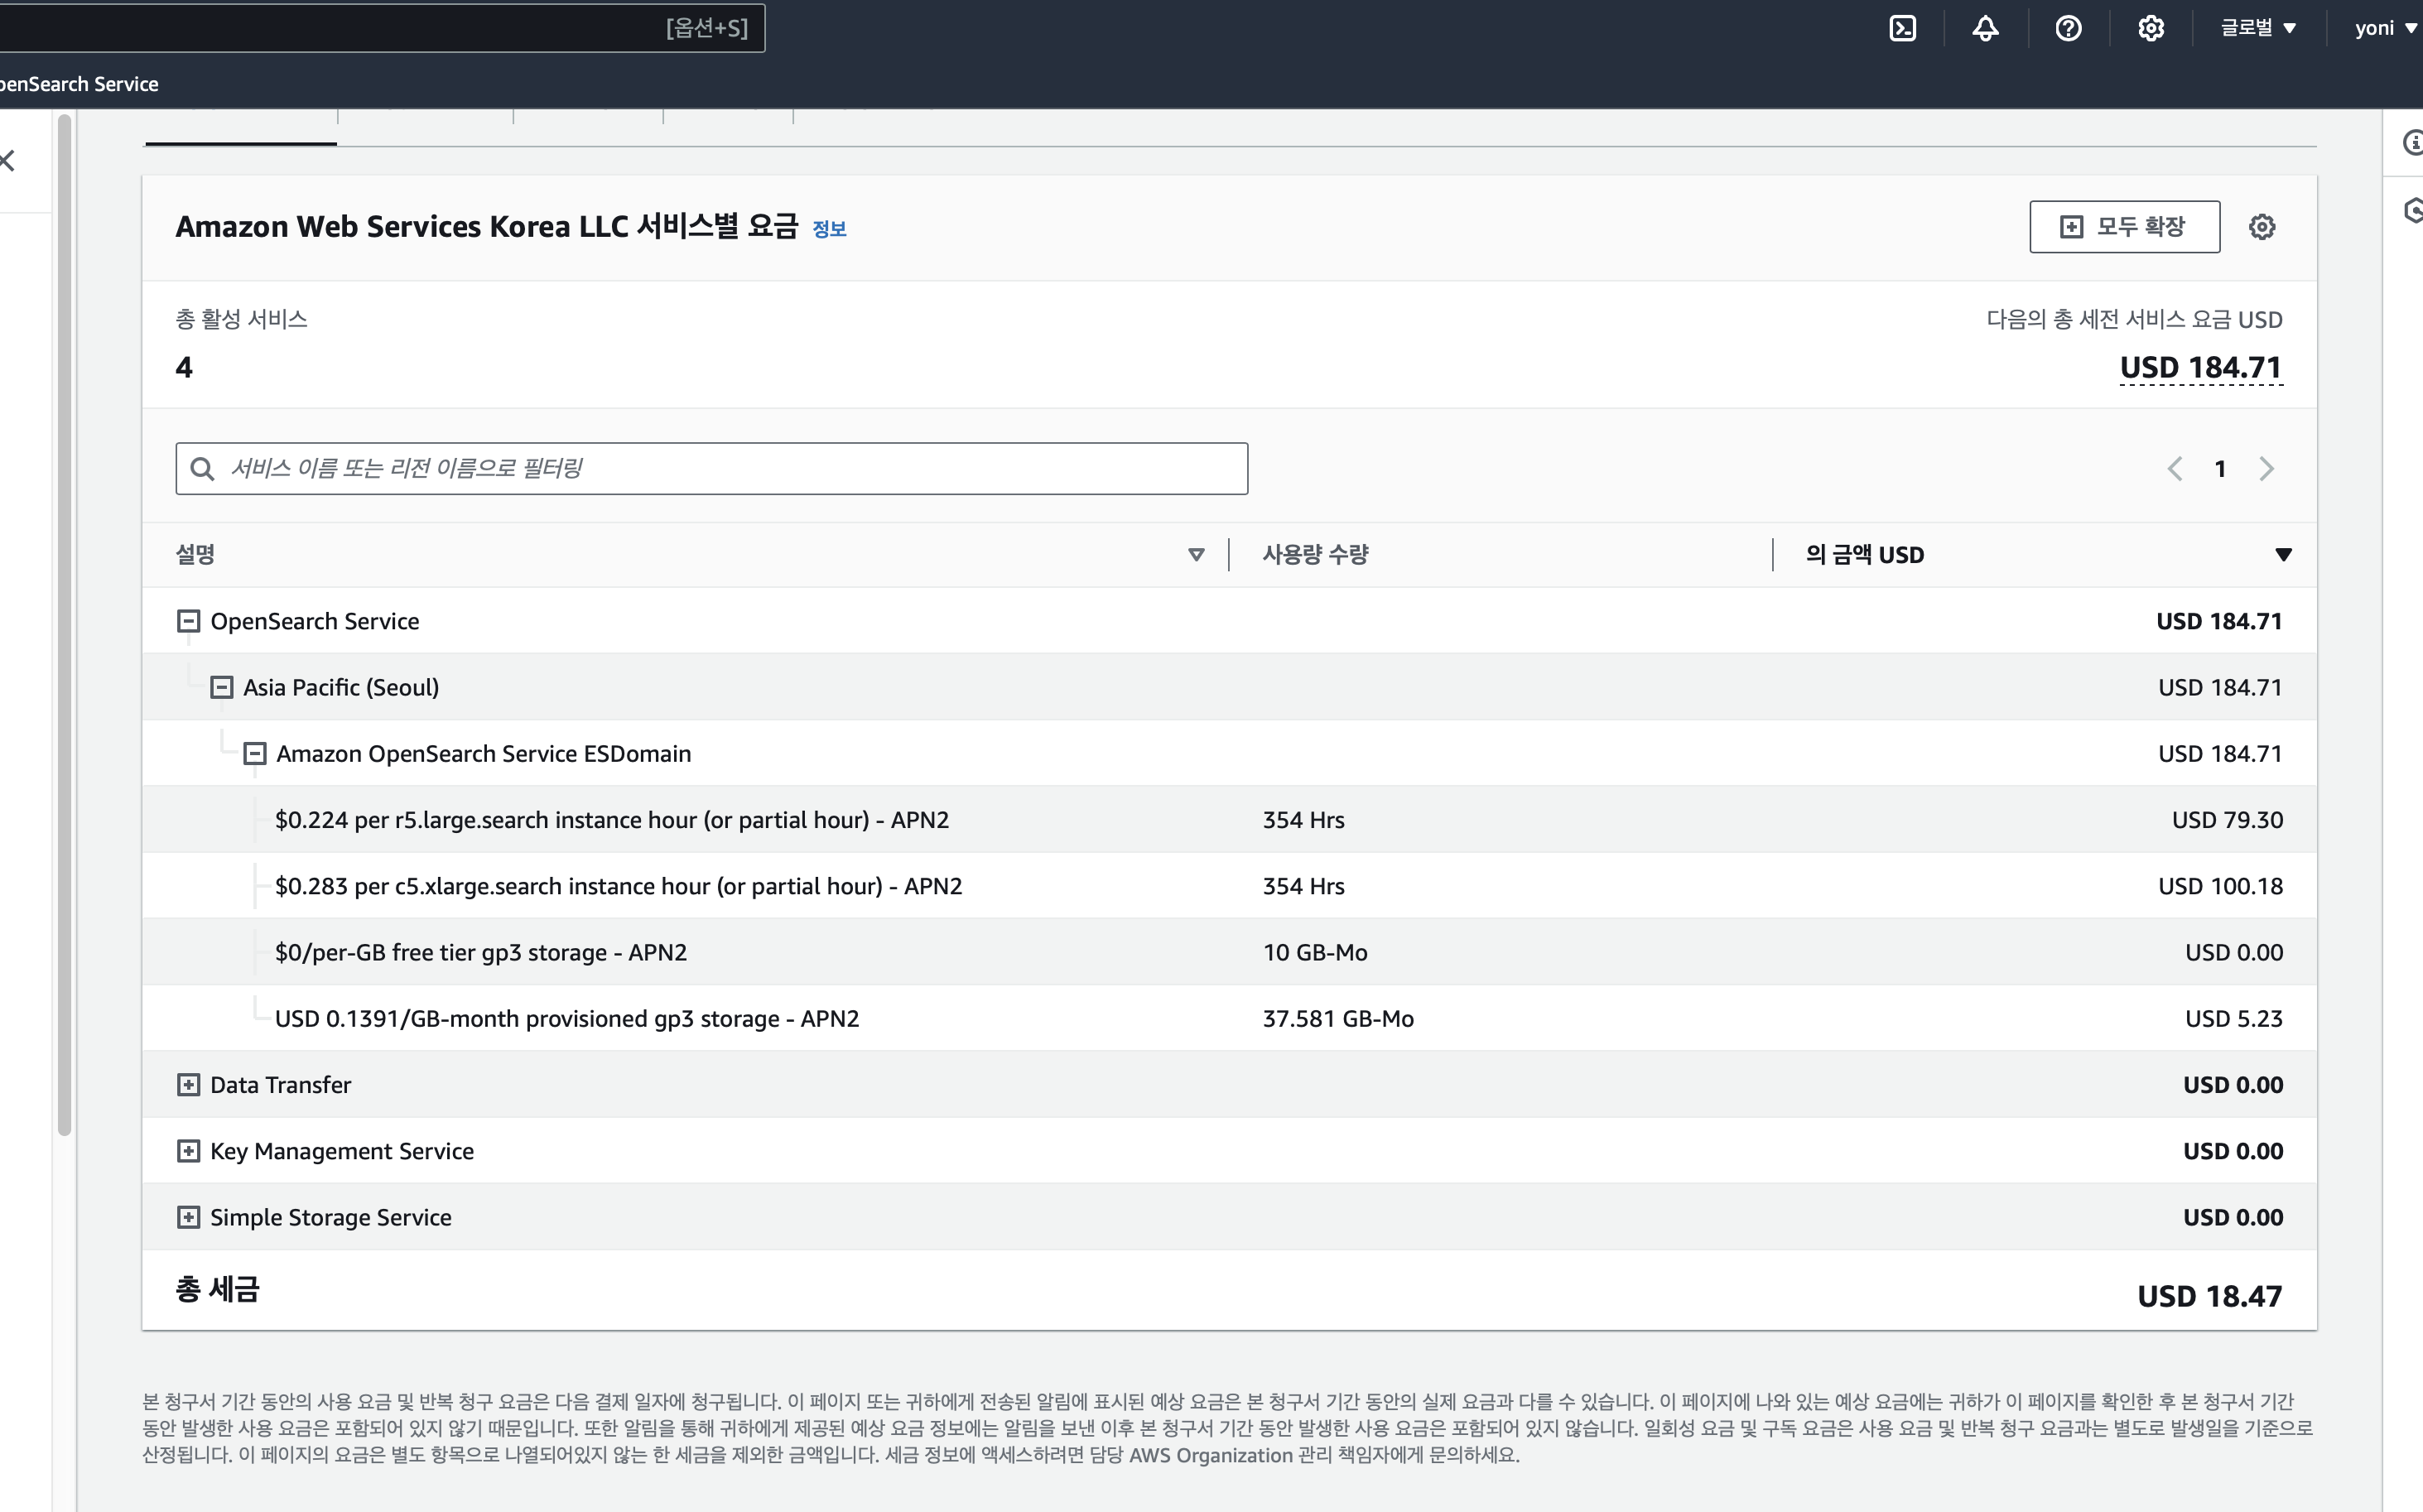Image resolution: width=2423 pixels, height=1512 pixels.
Task: Open the 글로벌 region dropdown
Action: click(x=2258, y=28)
